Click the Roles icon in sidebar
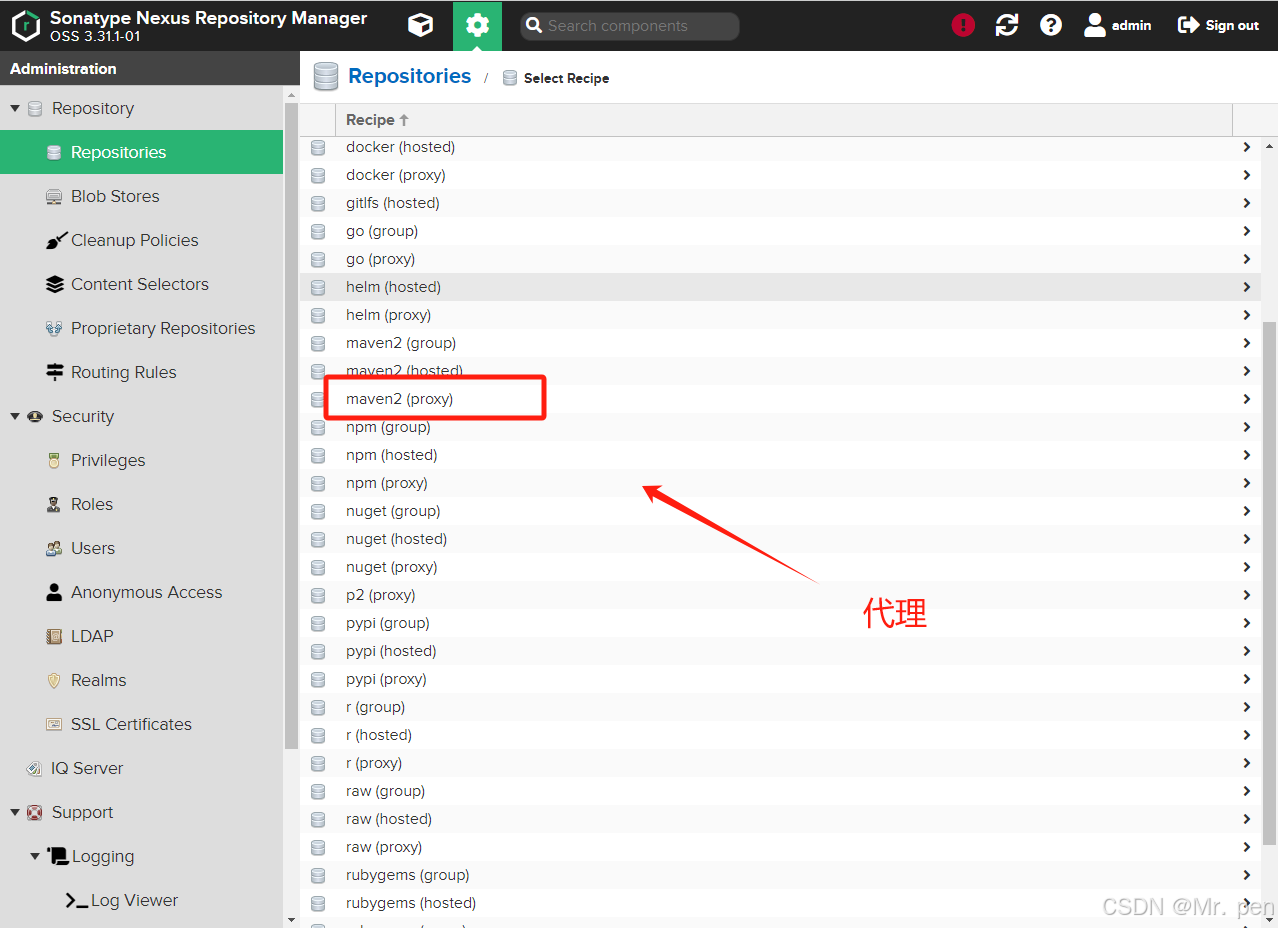 click(55, 505)
